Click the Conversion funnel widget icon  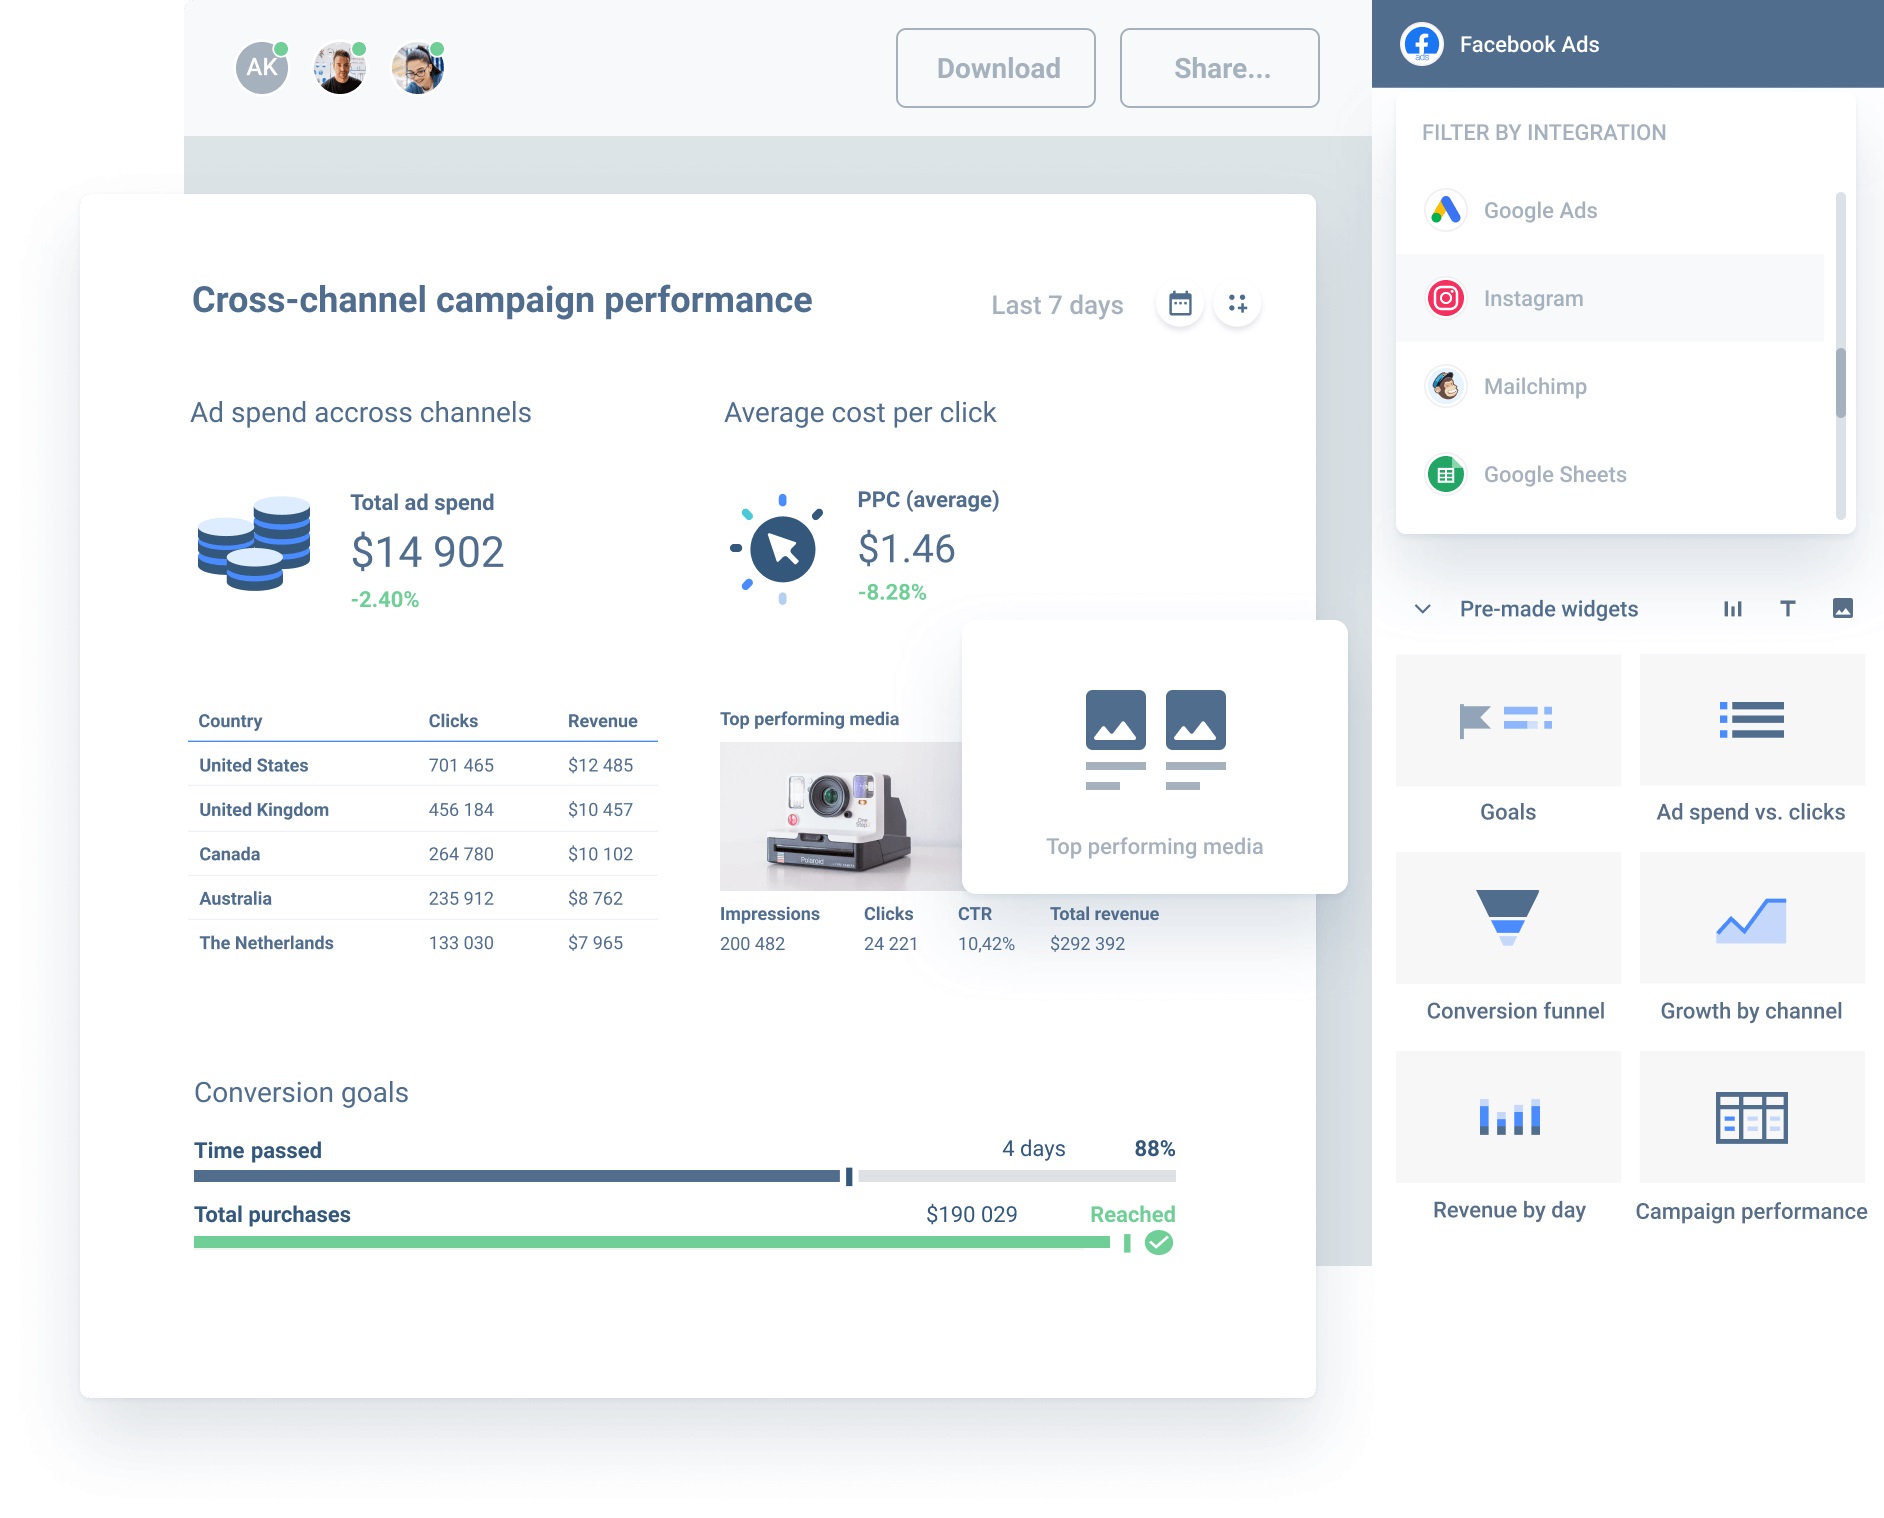click(x=1508, y=918)
